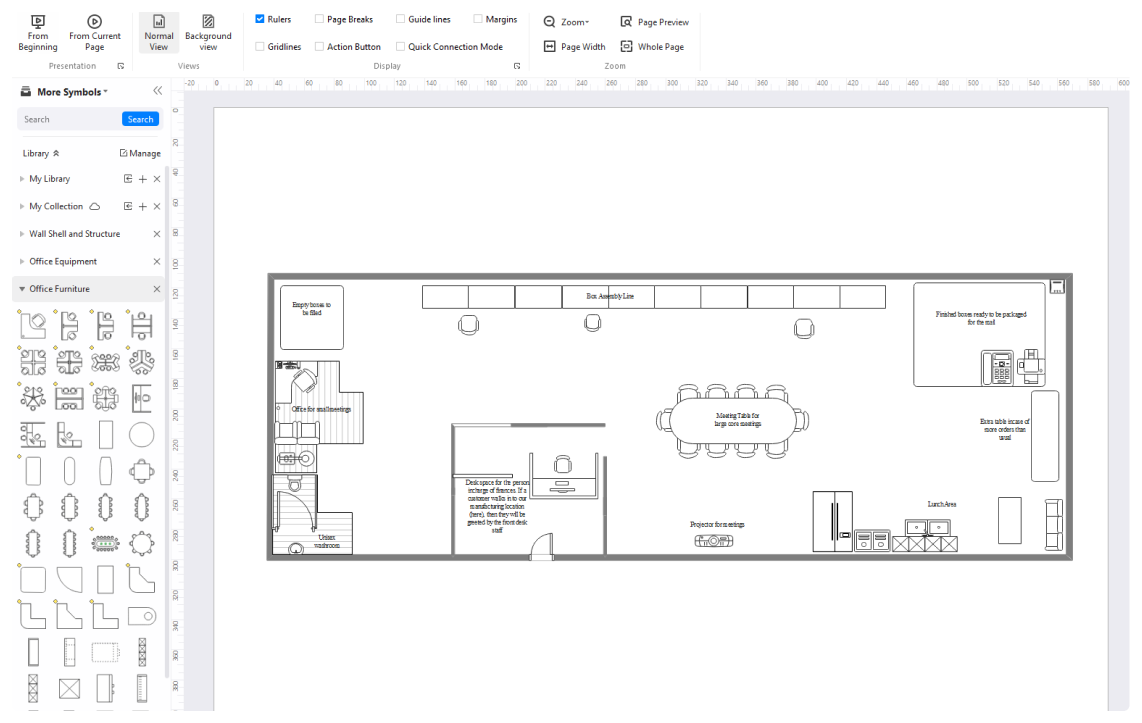Turn on Guide lines
1142x723 pixels.
pos(400,19)
